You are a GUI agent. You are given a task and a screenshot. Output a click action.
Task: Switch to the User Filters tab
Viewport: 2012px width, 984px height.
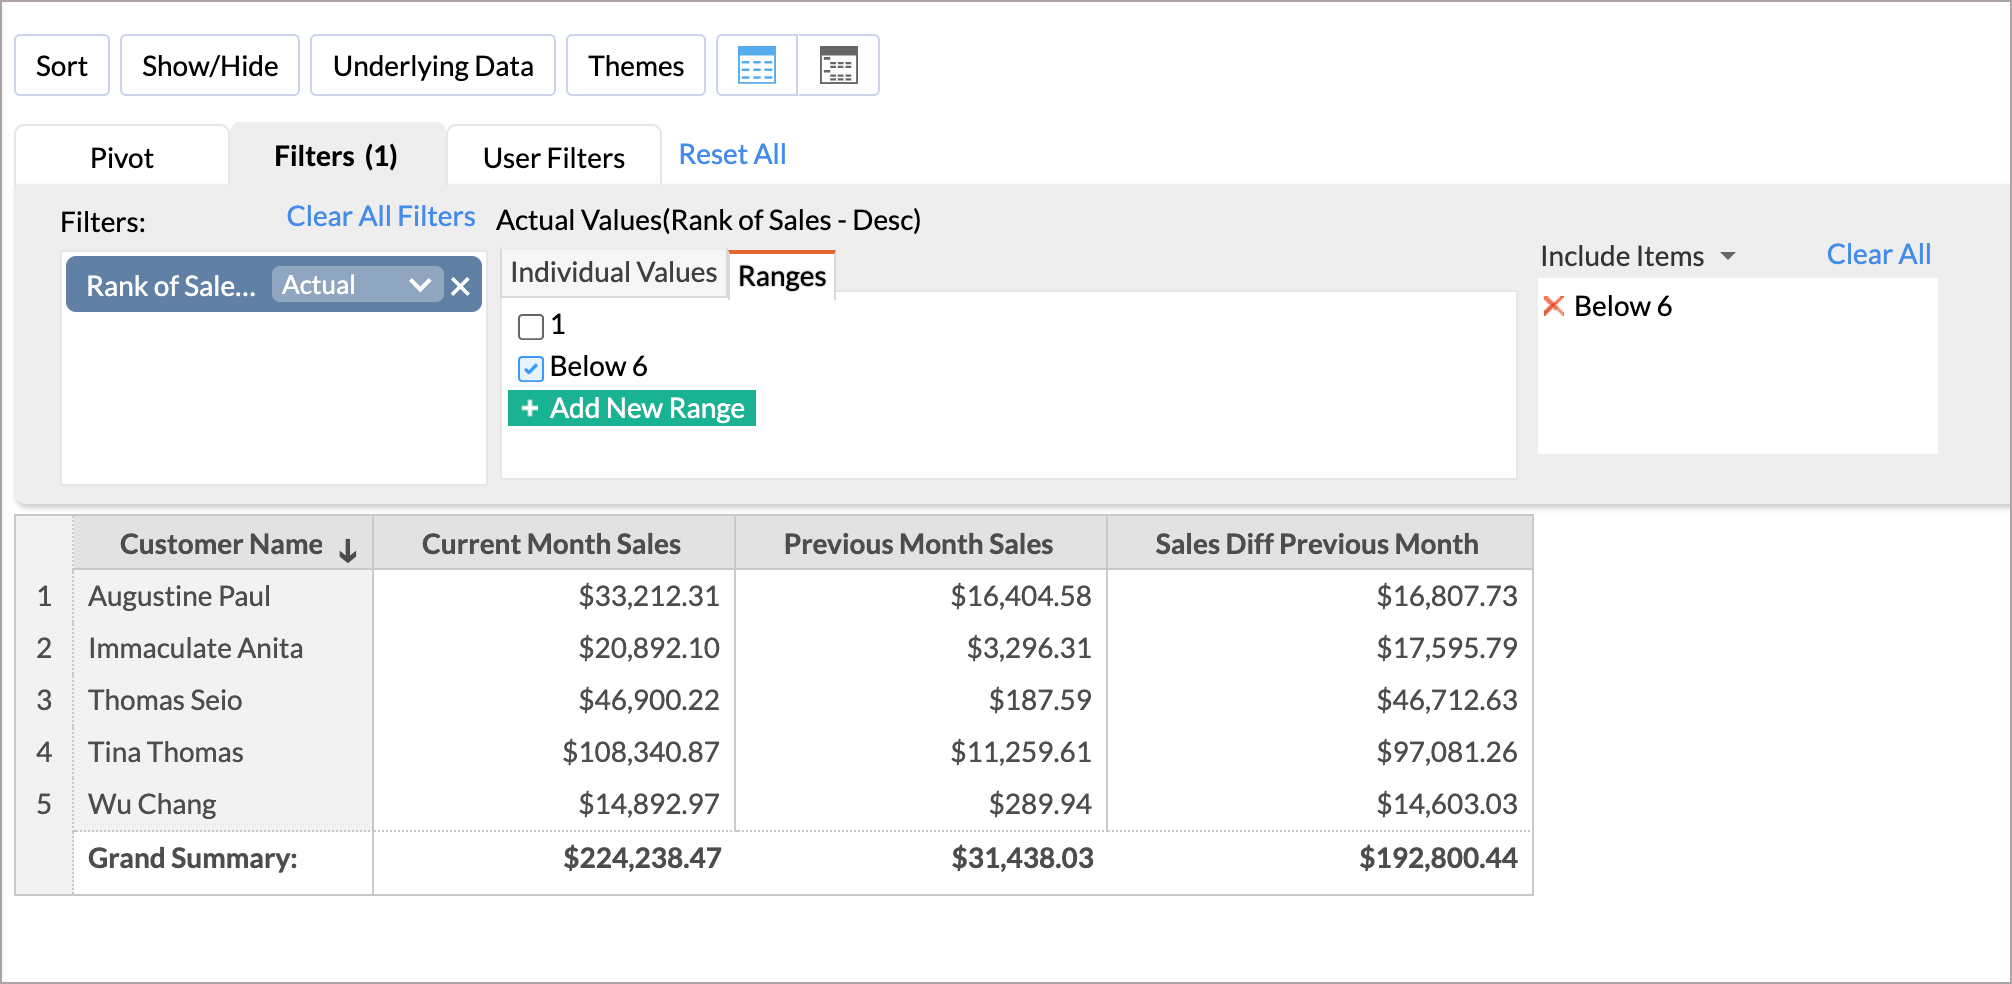pyautogui.click(x=553, y=158)
